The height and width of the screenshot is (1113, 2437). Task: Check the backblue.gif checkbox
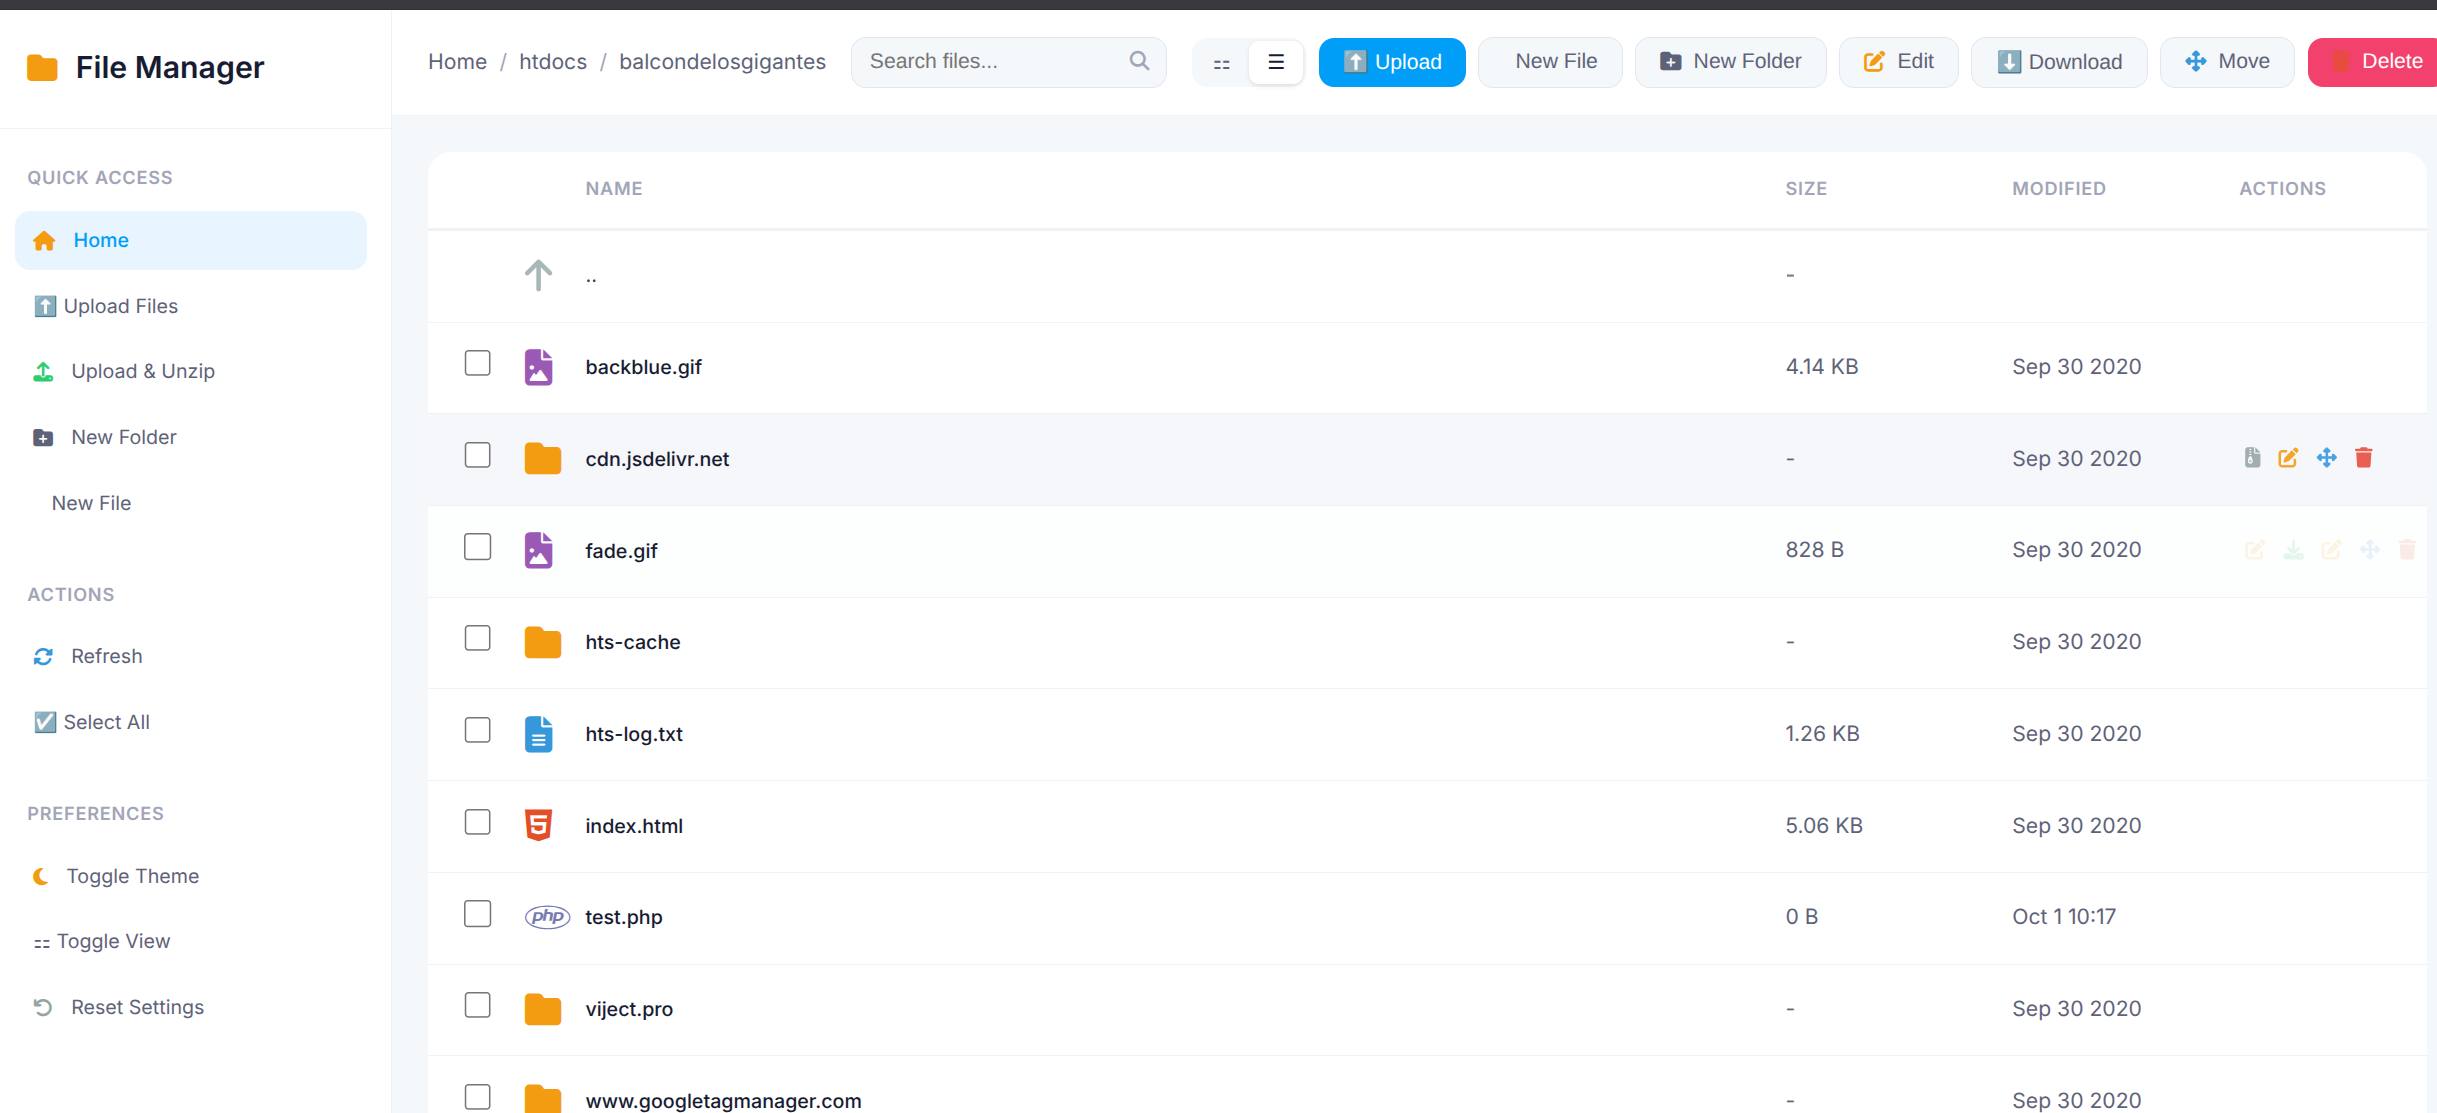477,363
